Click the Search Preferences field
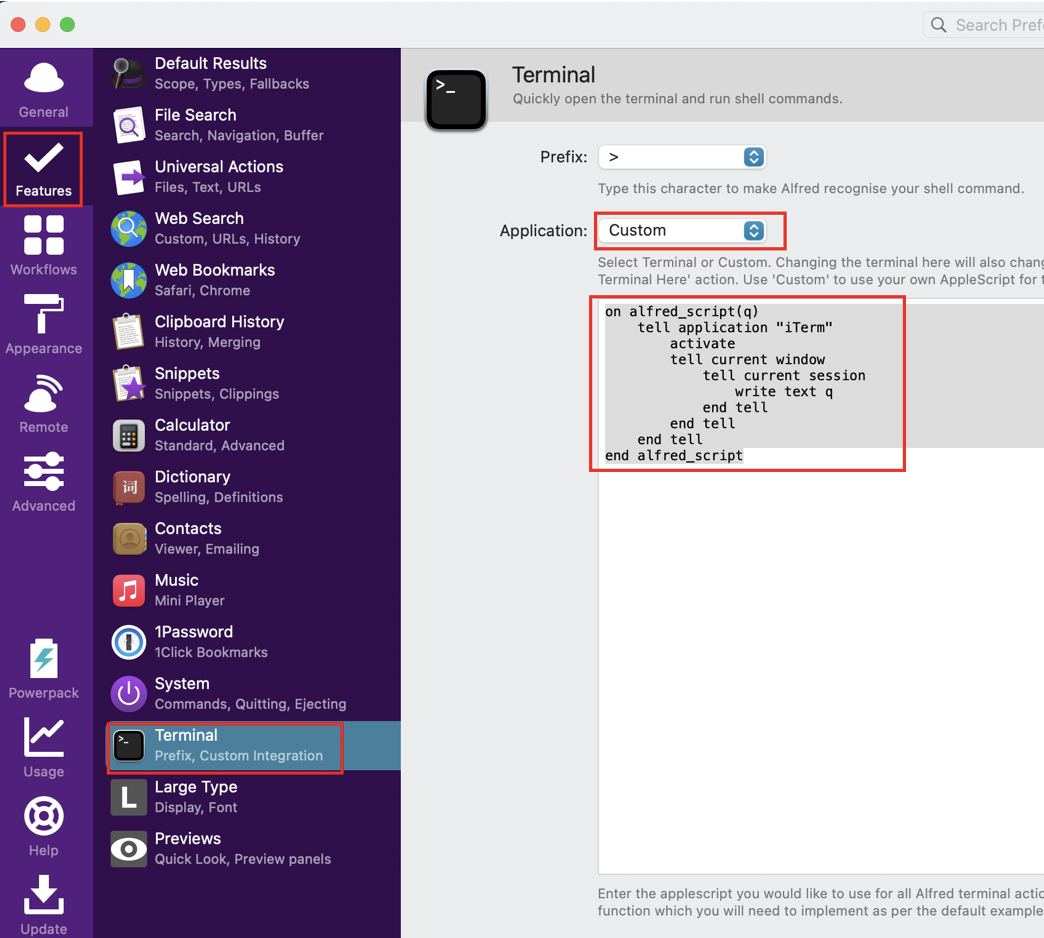 [984, 25]
